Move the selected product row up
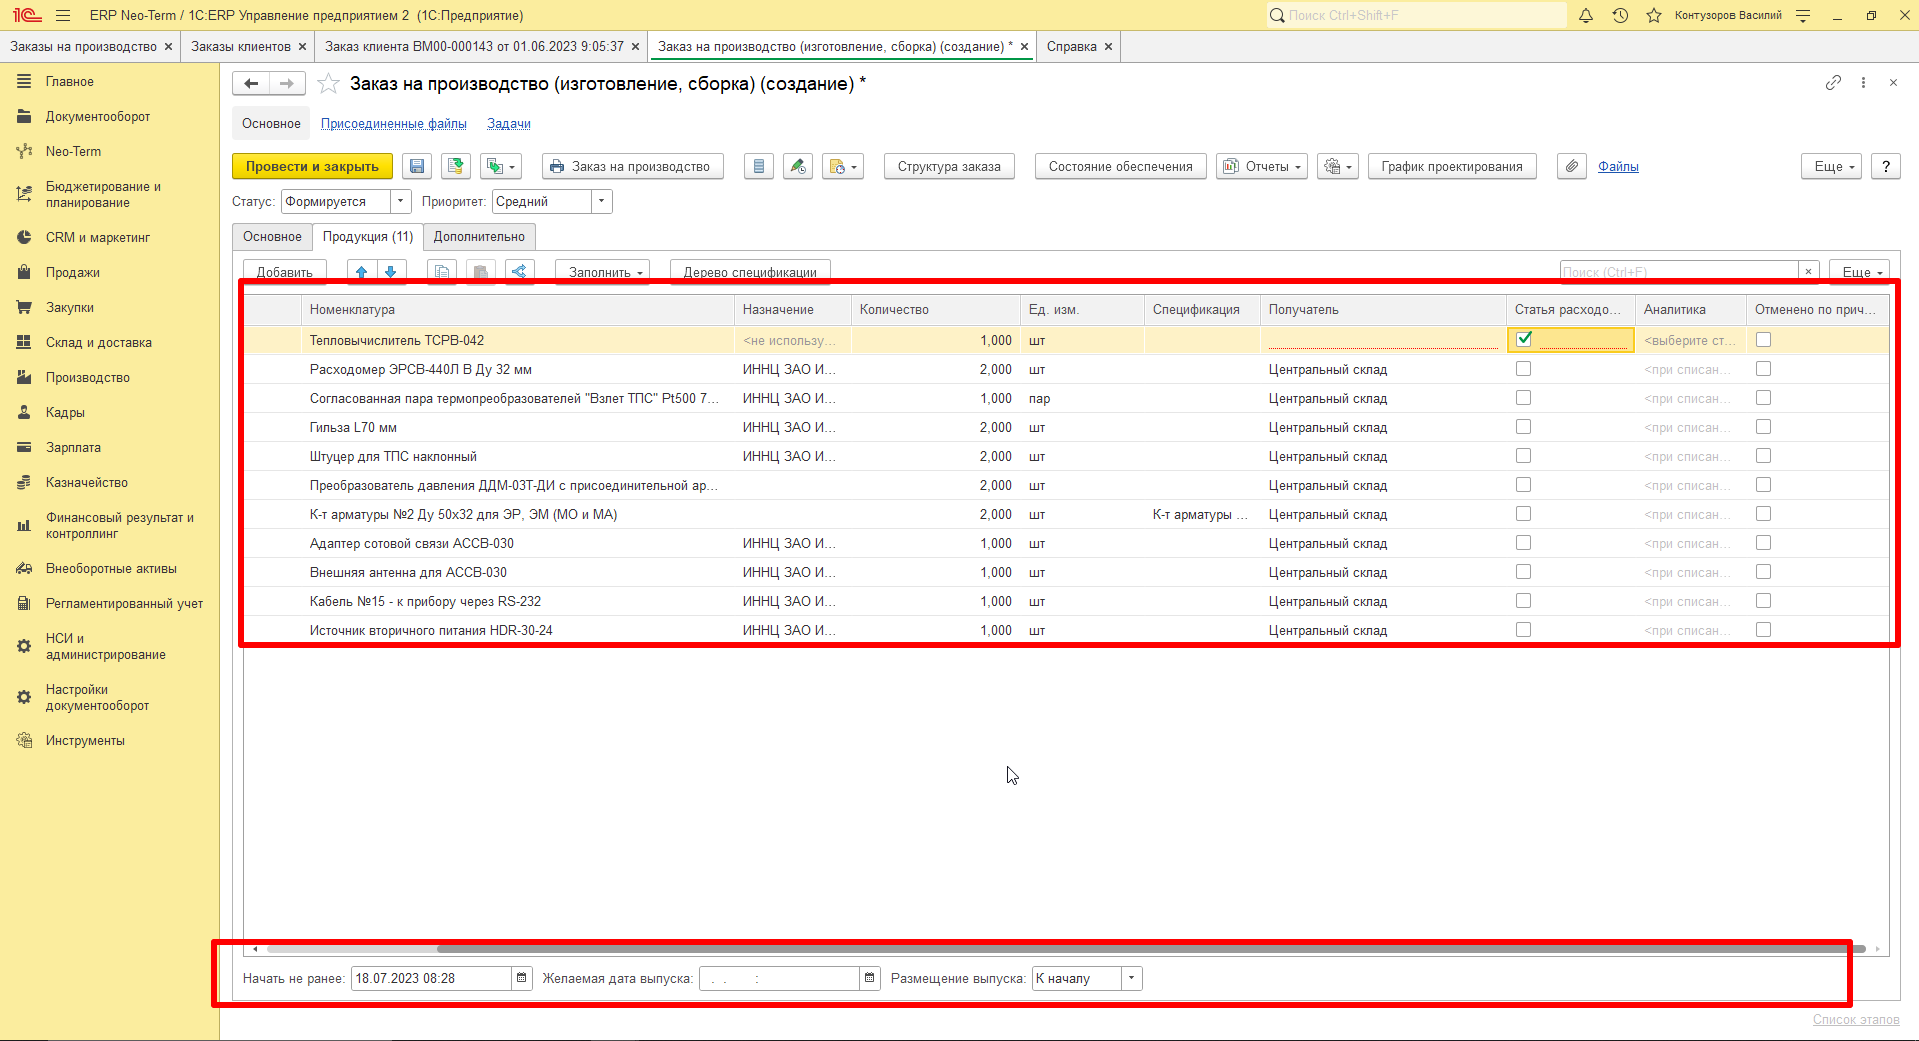The height and width of the screenshot is (1041, 1919). click(362, 272)
